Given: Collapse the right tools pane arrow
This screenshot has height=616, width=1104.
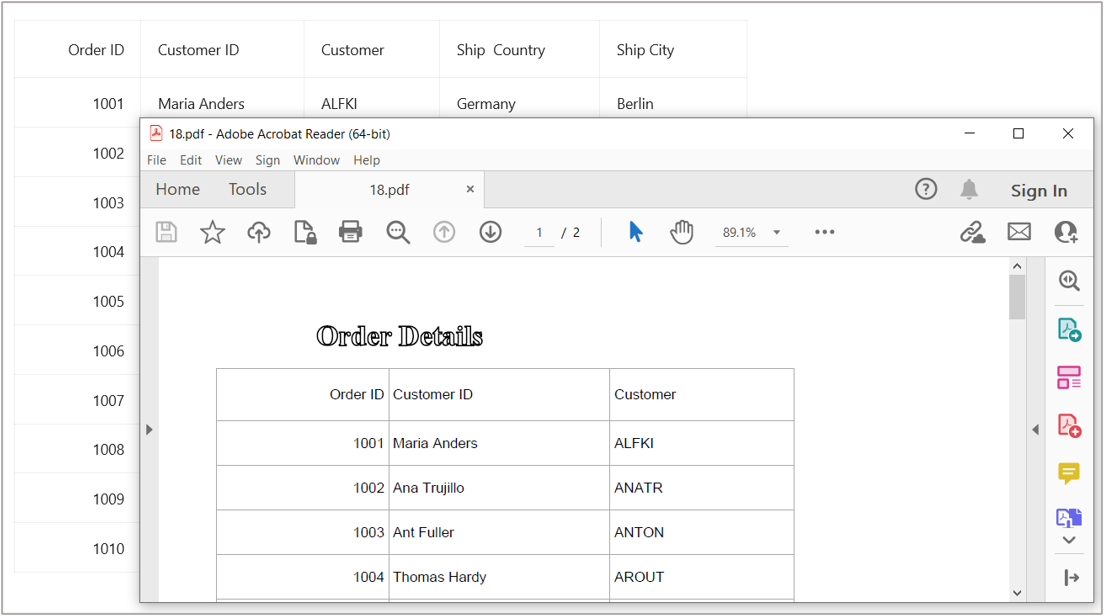Looking at the screenshot, I should (x=1035, y=430).
